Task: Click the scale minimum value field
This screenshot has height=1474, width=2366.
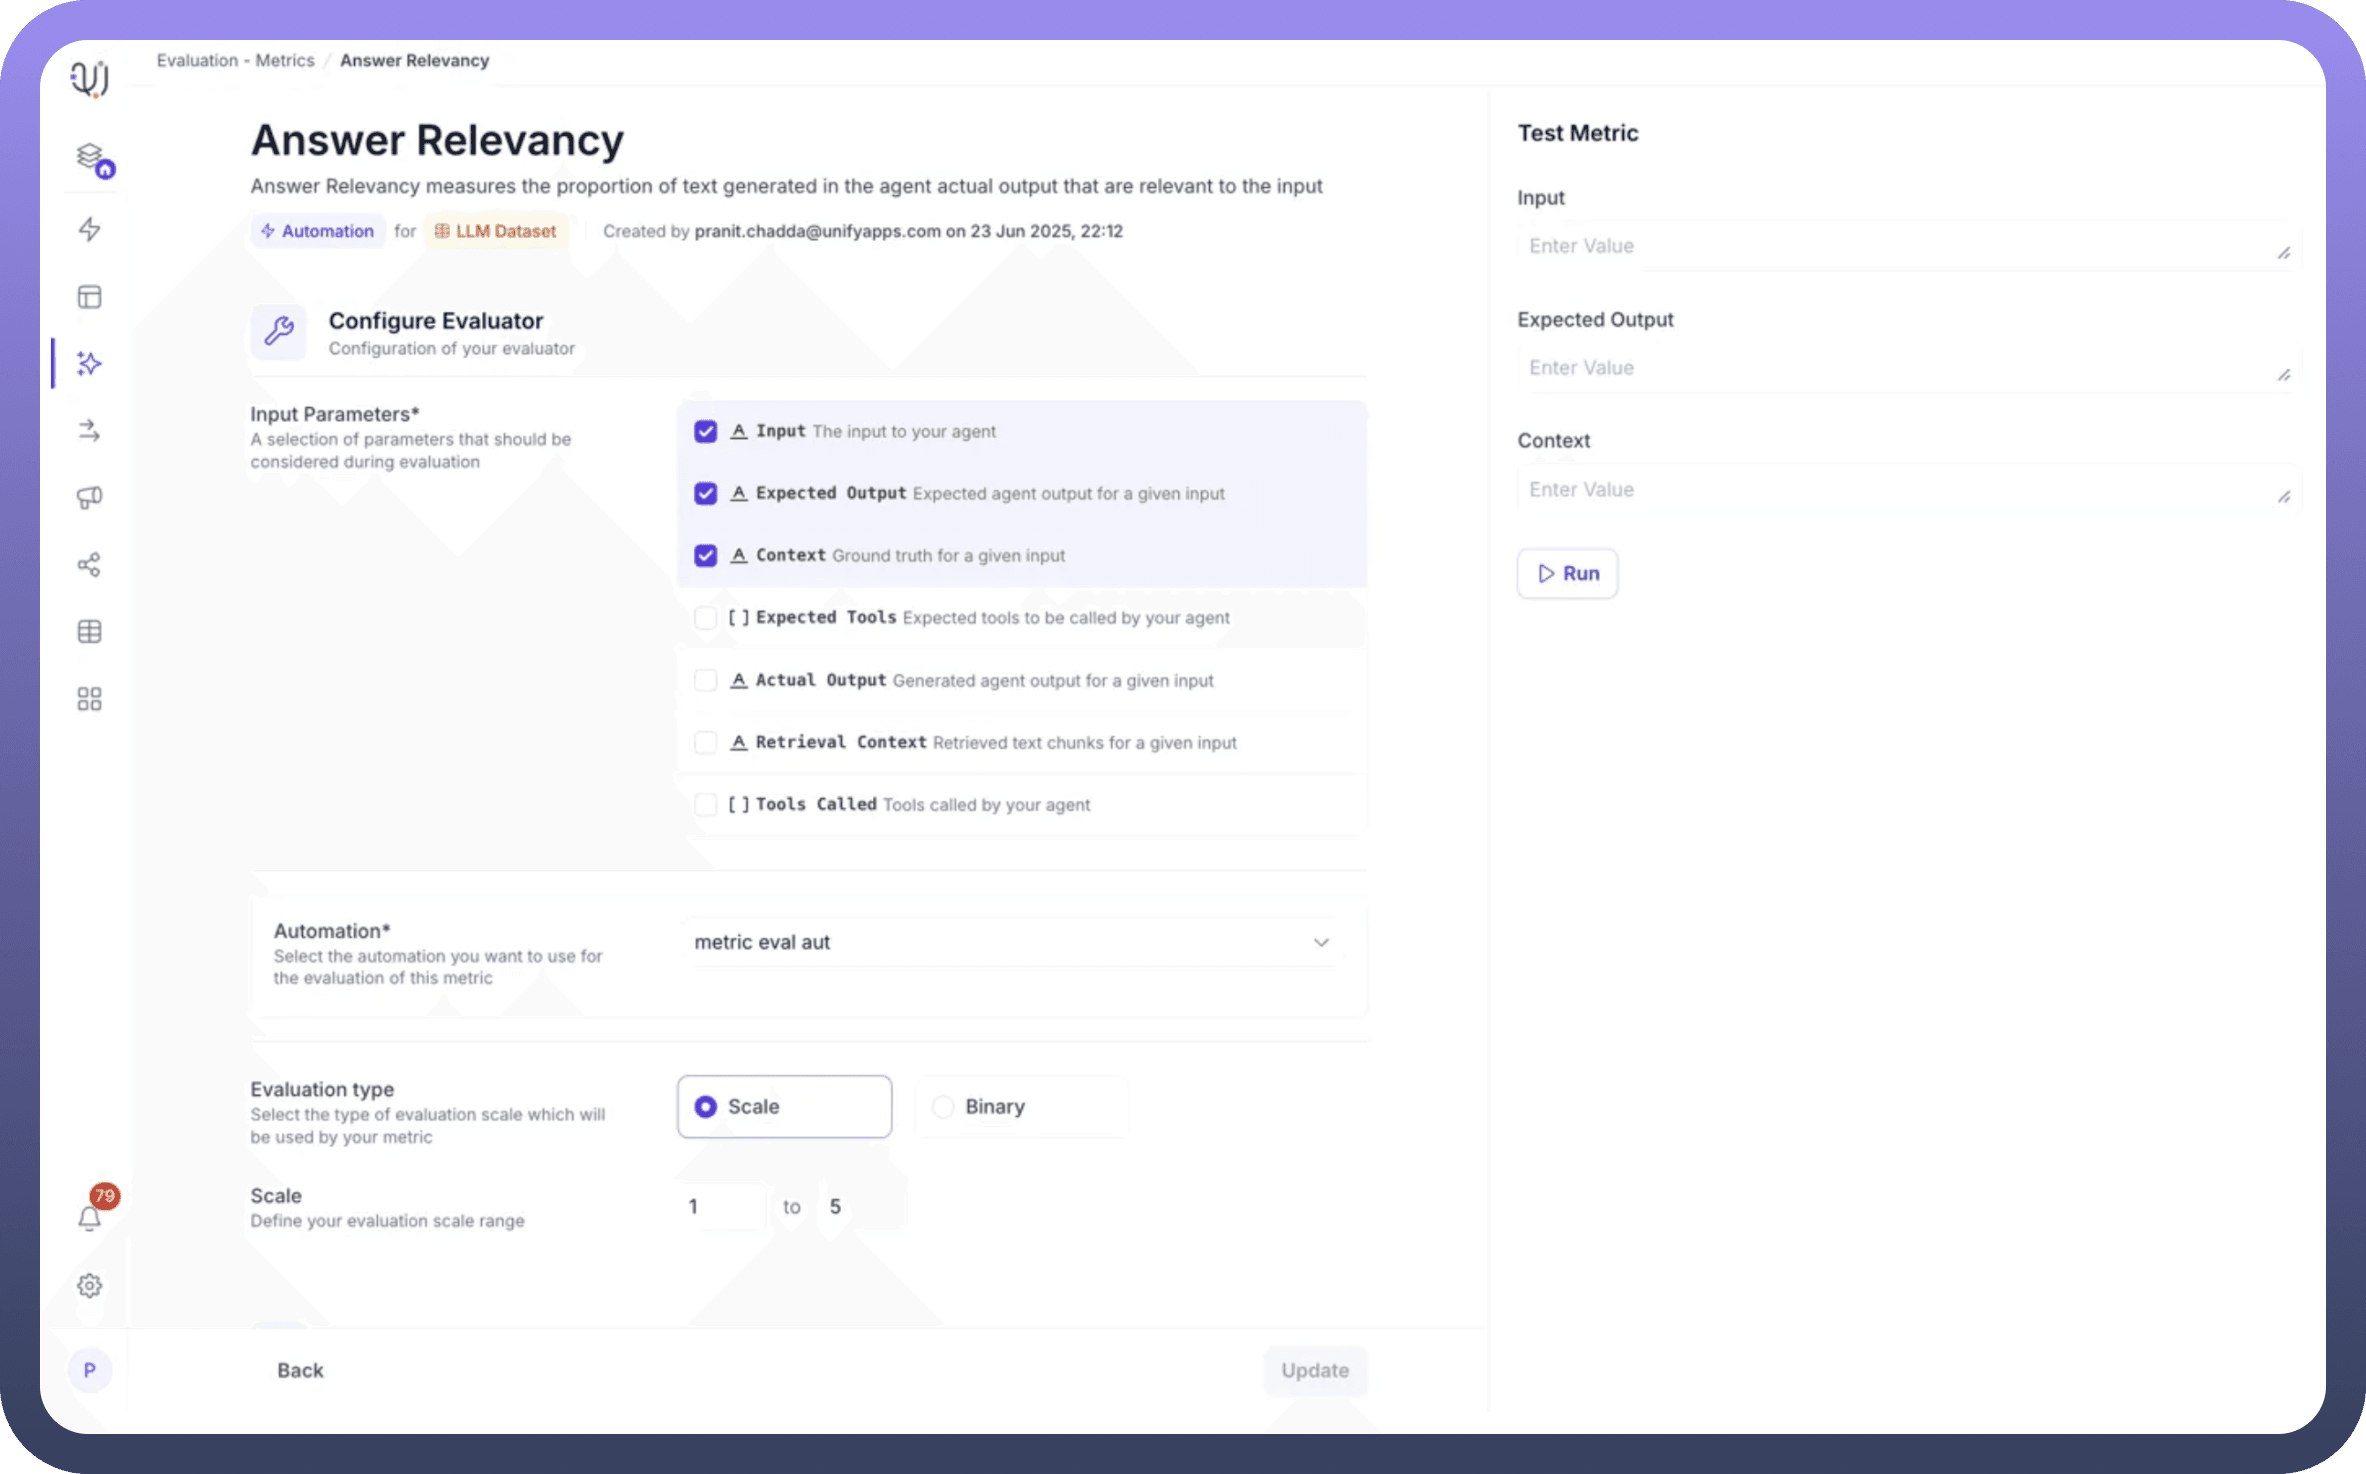Action: 720,1207
